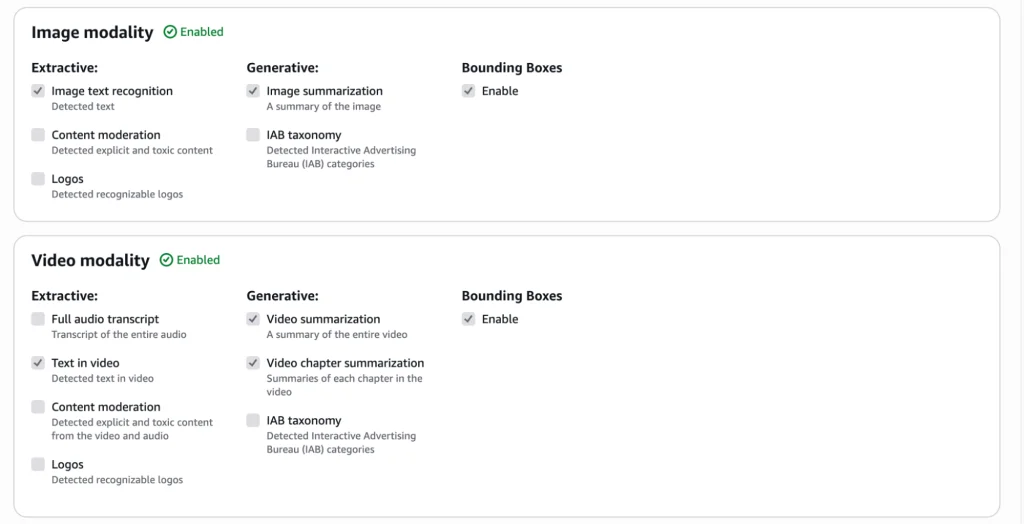The height and width of the screenshot is (524, 1024).
Task: Toggle Bounding Boxes Enable for Image modality
Action: 468,91
